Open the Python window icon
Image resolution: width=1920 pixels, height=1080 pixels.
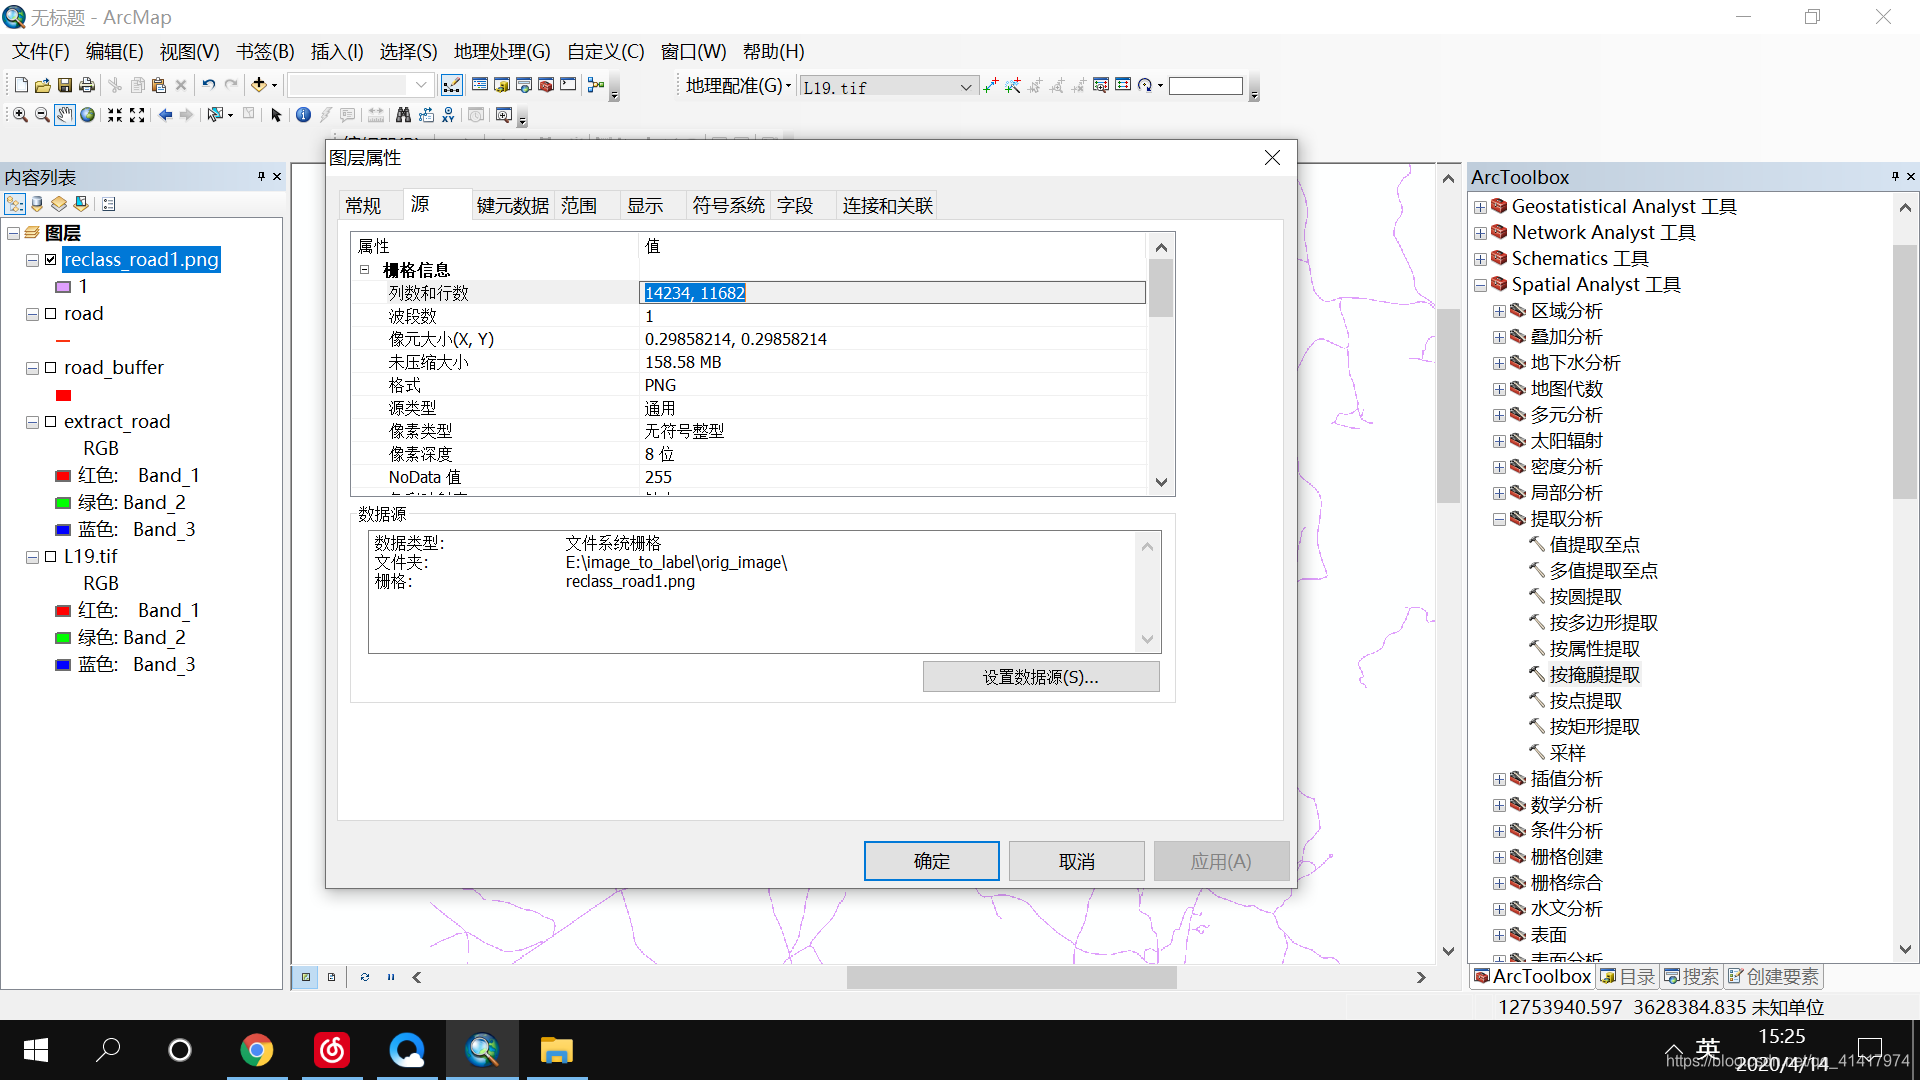568,86
